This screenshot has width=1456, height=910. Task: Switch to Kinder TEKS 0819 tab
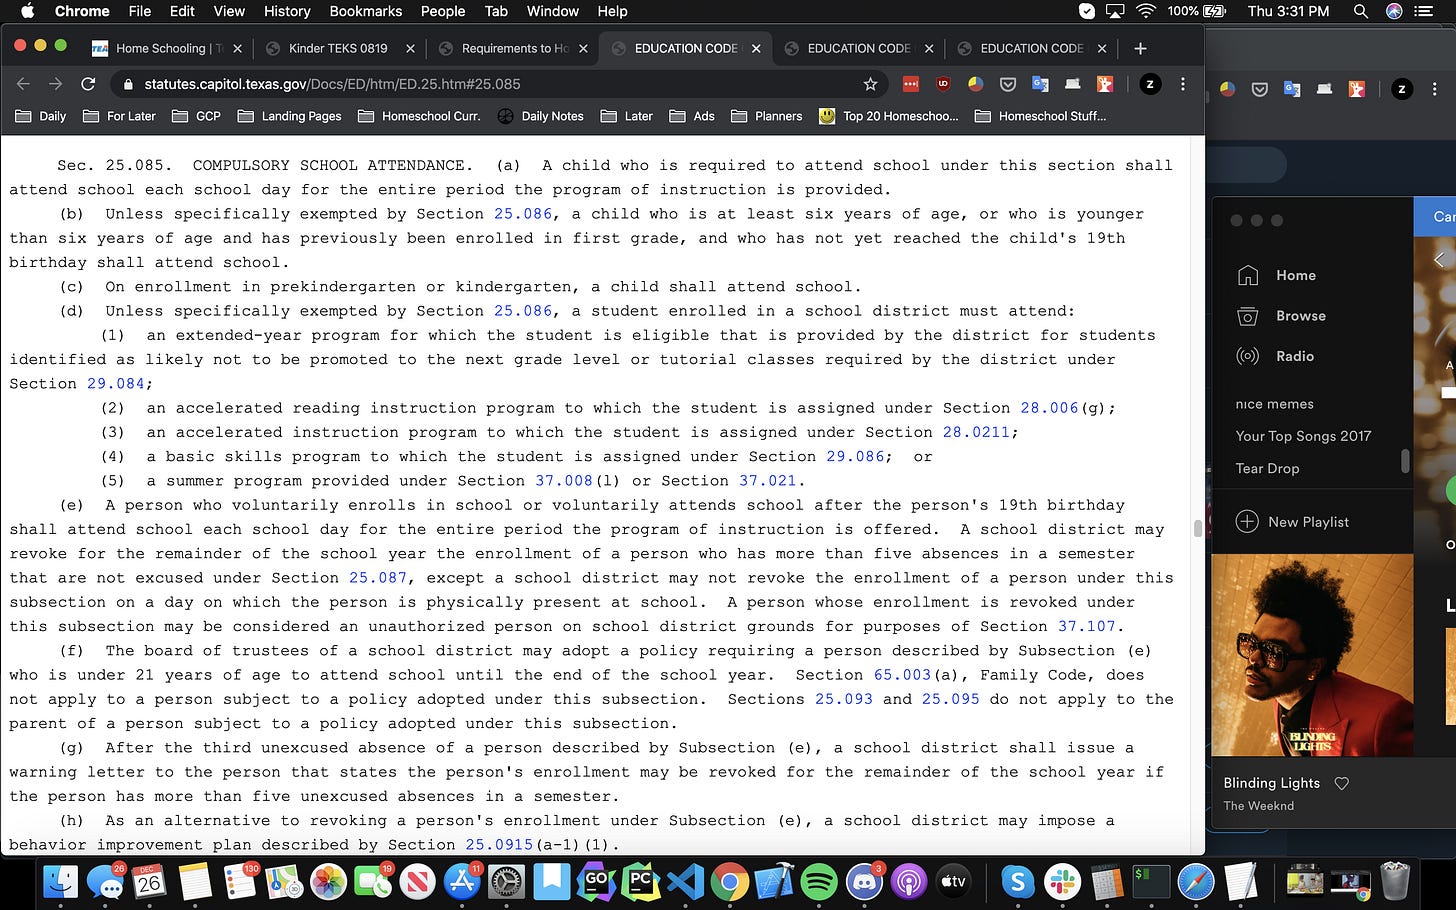tap(338, 48)
